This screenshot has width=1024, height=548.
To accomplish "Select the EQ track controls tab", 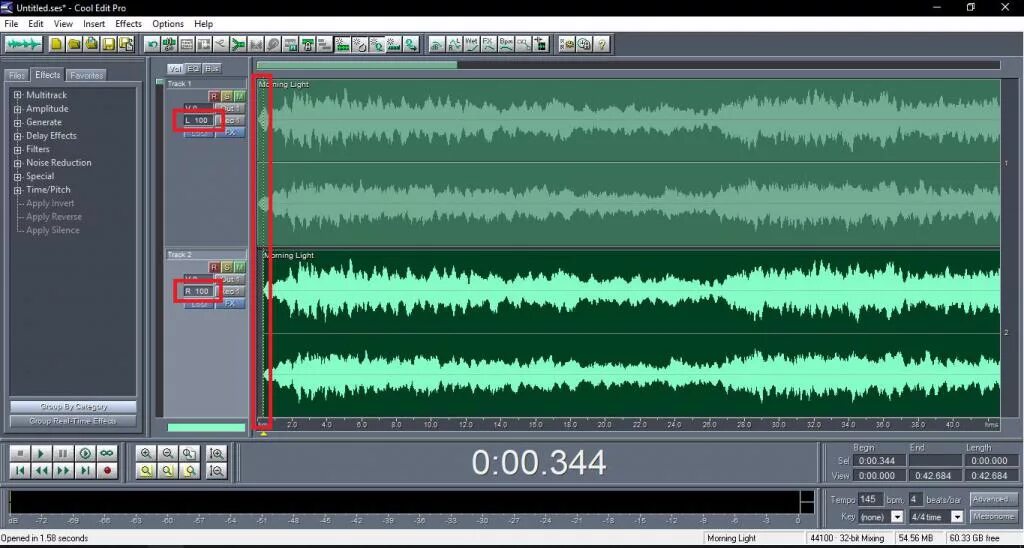I will pos(193,69).
